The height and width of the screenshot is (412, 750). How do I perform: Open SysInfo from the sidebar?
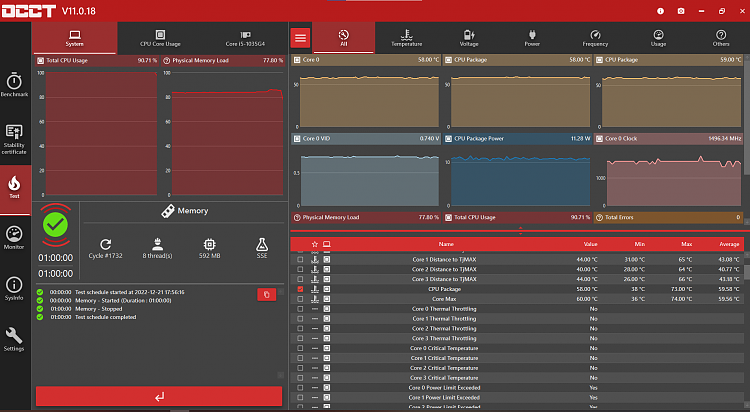14,289
